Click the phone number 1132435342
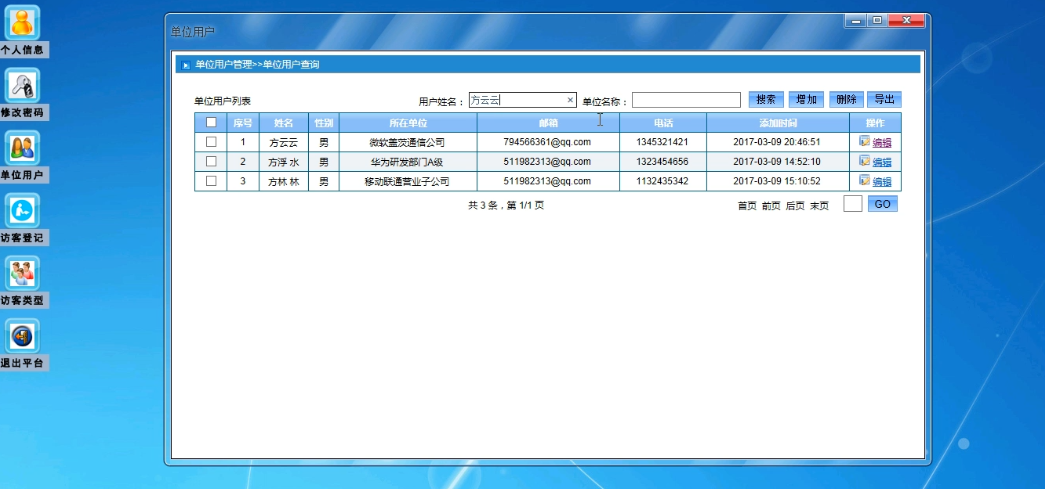This screenshot has width=1045, height=489. tap(662, 181)
